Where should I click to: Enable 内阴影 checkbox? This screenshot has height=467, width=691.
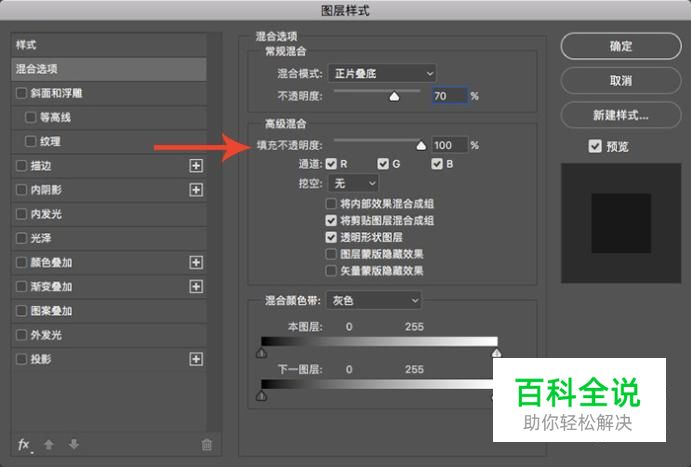pyautogui.click(x=21, y=190)
